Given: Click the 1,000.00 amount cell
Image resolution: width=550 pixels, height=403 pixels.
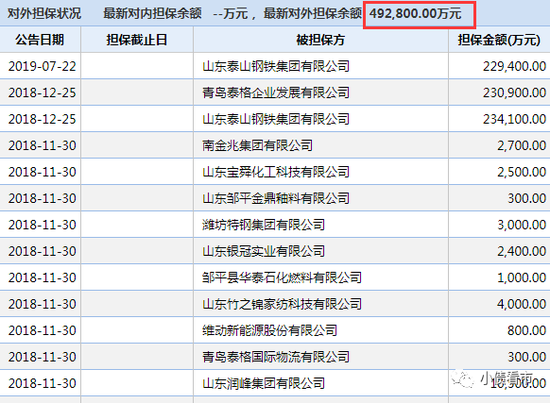Looking at the screenshot, I should (x=522, y=278).
